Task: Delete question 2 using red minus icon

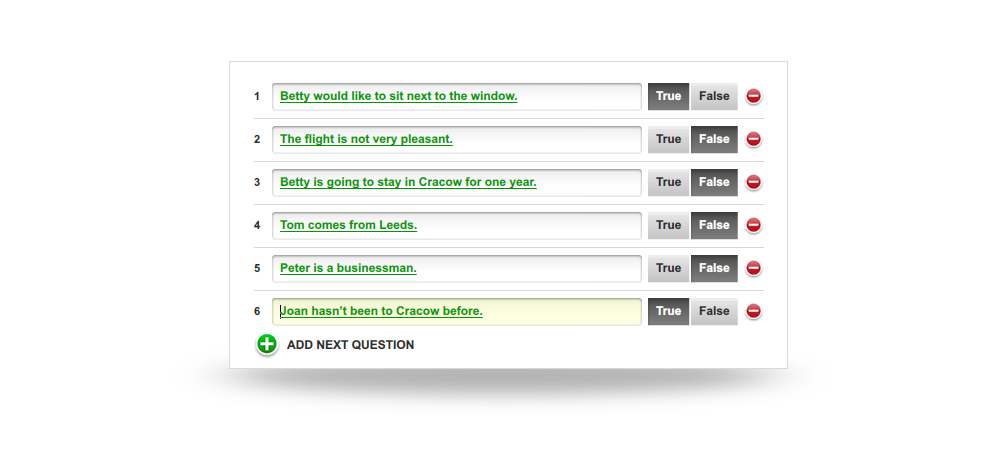Action: pyautogui.click(x=753, y=139)
